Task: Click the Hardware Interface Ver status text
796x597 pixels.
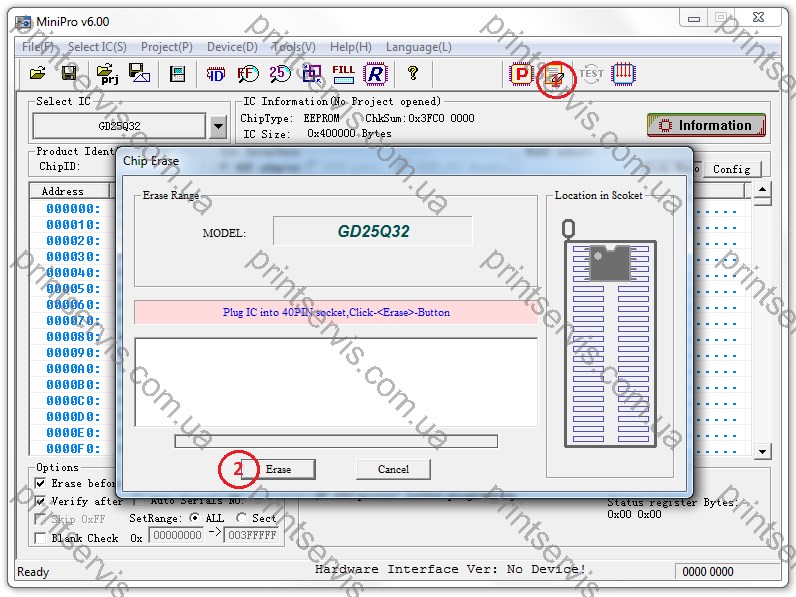Action: pyautogui.click(x=450, y=569)
